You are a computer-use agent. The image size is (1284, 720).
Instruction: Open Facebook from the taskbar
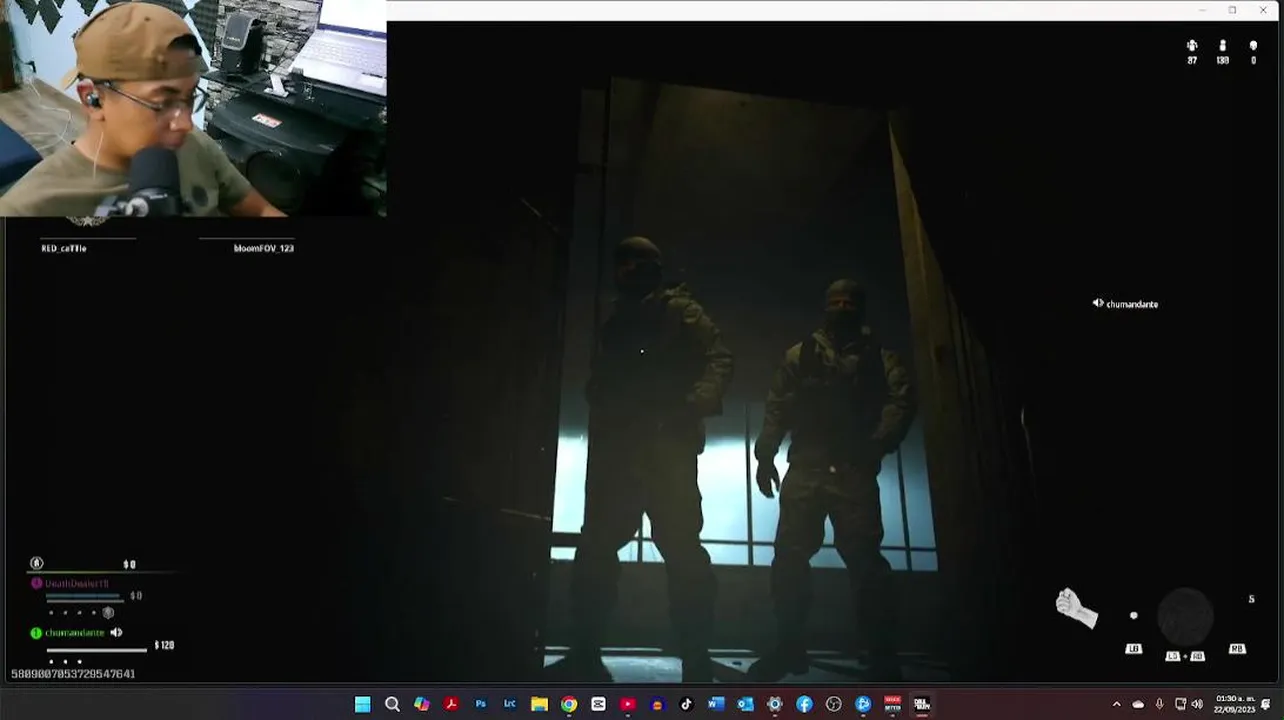point(804,704)
